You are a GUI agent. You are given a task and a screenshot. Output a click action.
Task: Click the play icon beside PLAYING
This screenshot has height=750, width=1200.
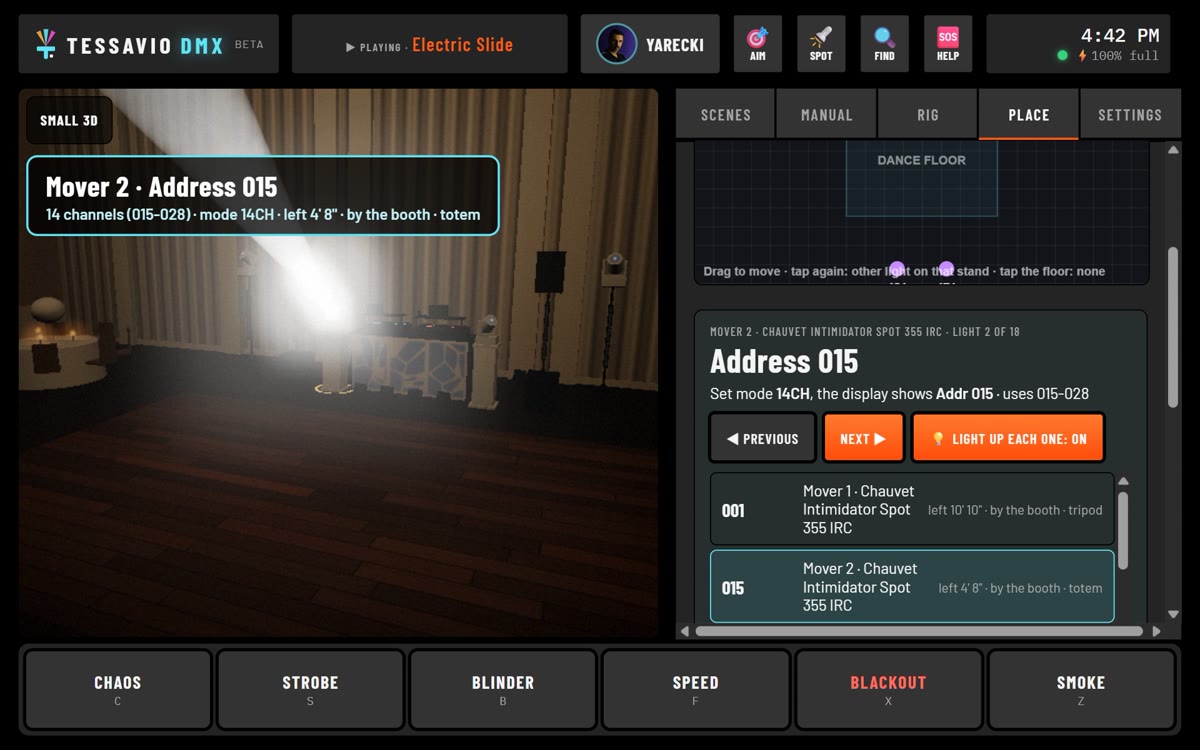click(350, 47)
